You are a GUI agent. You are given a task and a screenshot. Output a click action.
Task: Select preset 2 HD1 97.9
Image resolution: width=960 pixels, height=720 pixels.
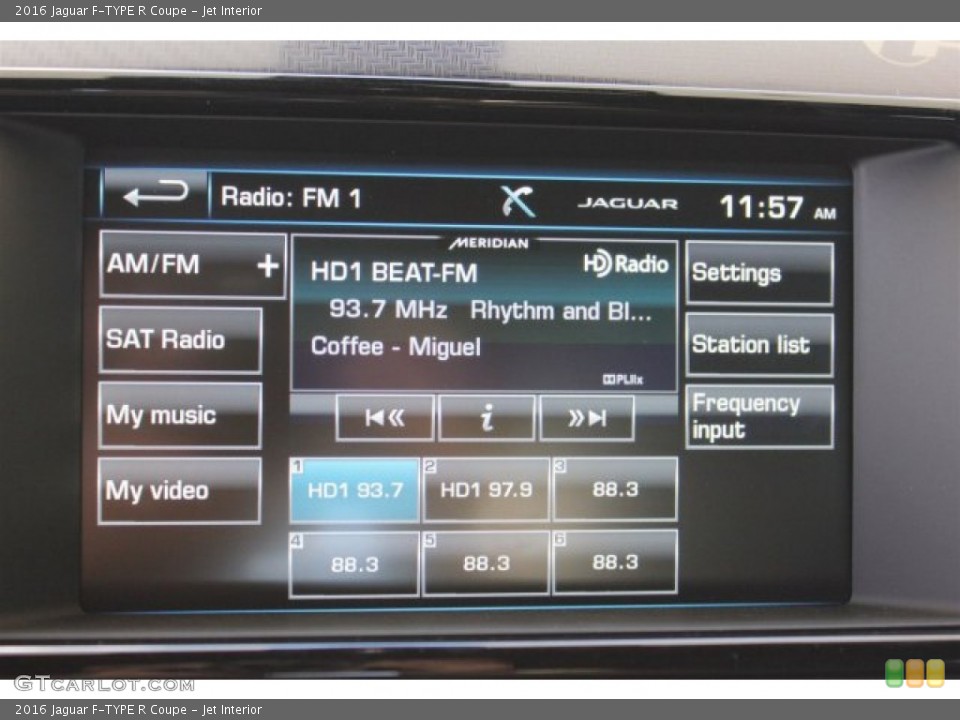[486, 490]
